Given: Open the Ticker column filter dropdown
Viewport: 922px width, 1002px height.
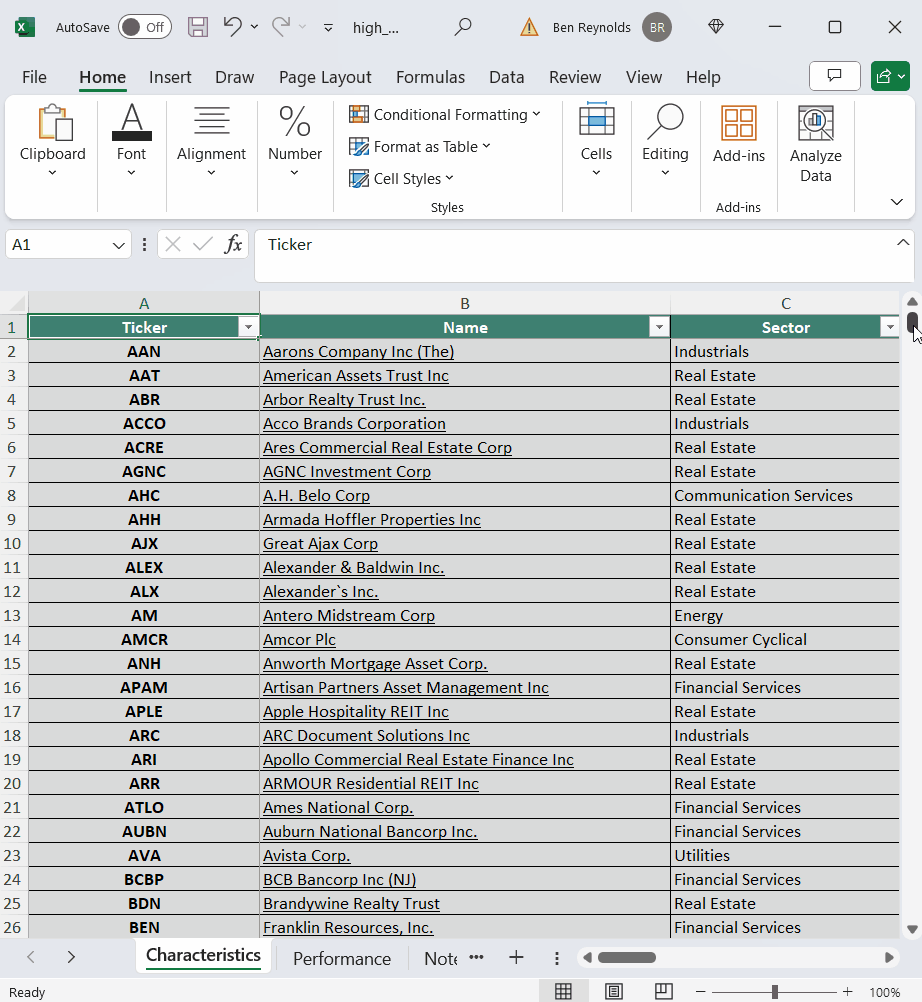Looking at the screenshot, I should [x=248, y=327].
